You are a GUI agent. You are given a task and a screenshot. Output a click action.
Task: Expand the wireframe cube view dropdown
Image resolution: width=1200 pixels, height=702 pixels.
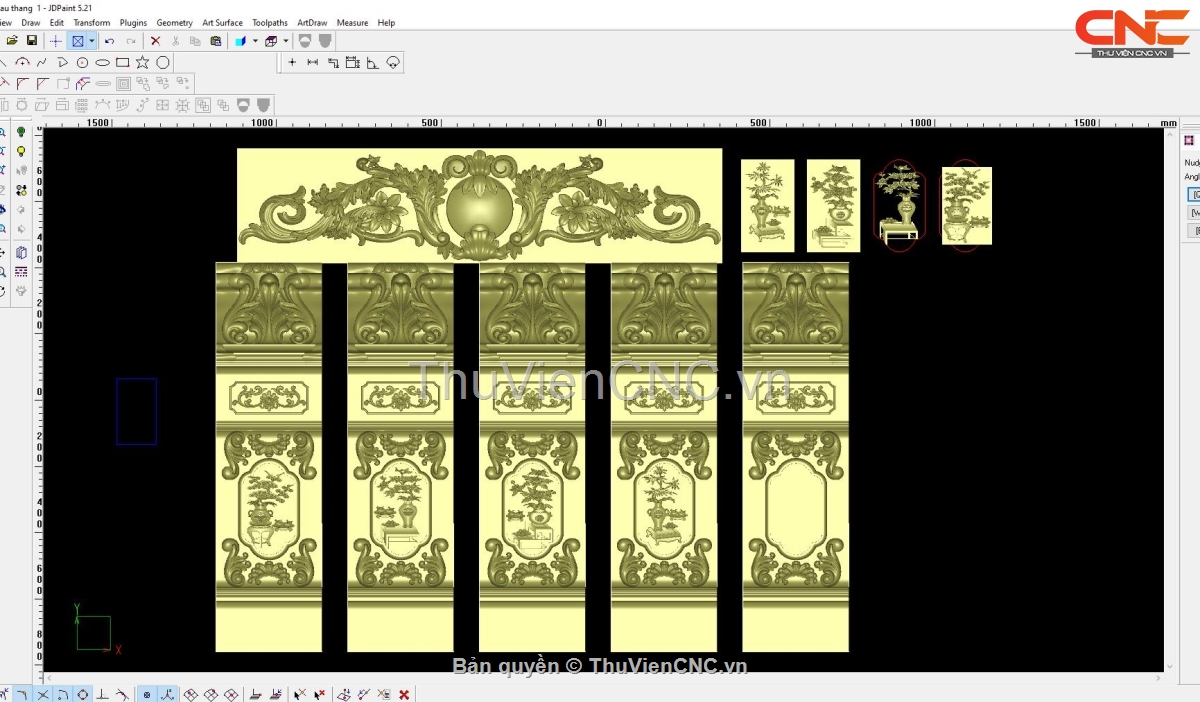point(286,41)
